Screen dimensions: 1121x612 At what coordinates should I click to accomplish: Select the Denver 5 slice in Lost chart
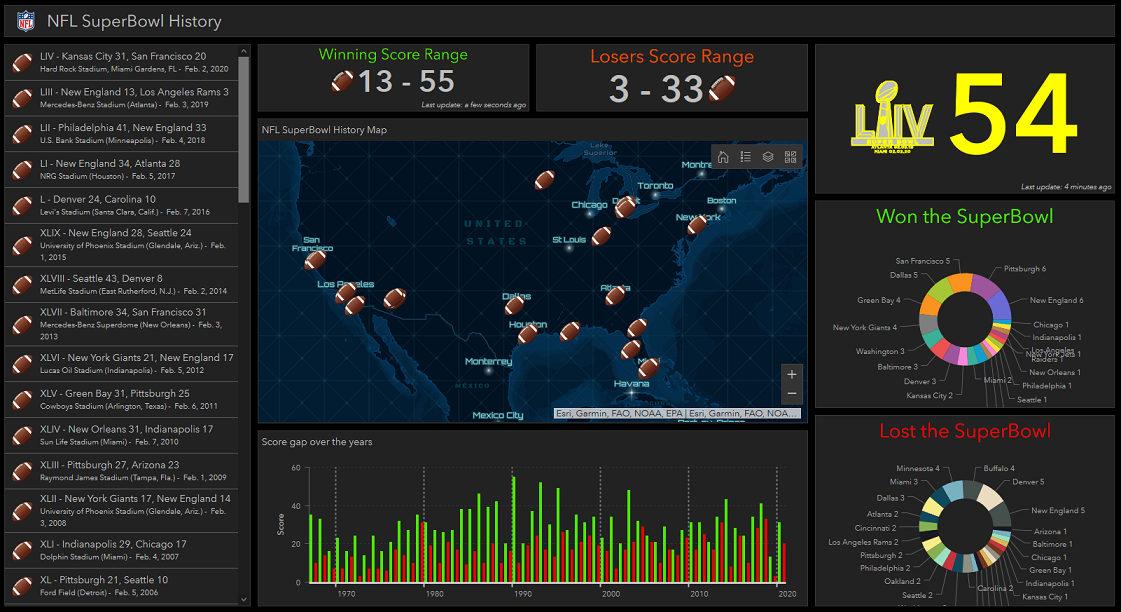(x=990, y=495)
